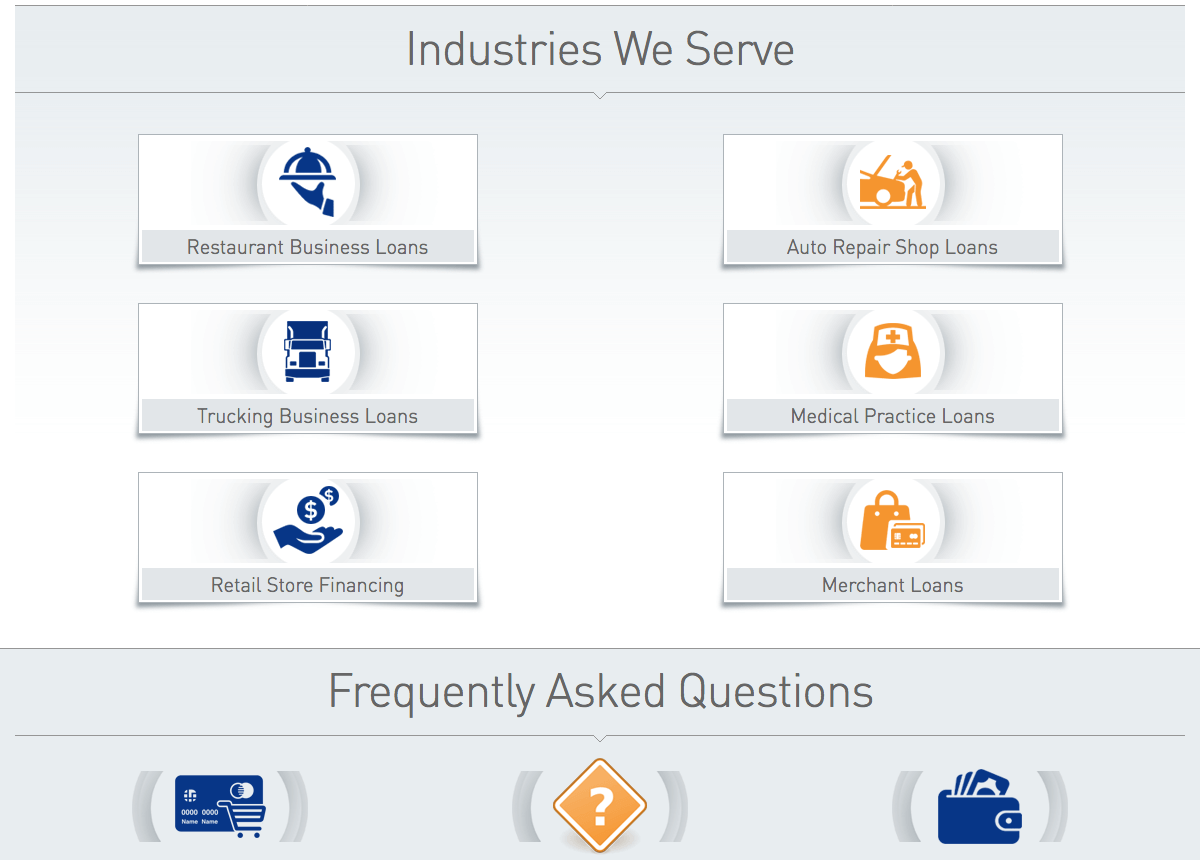Click the Frequently Asked Questions heading
Screen dimensions: 1200x860
click(x=600, y=691)
